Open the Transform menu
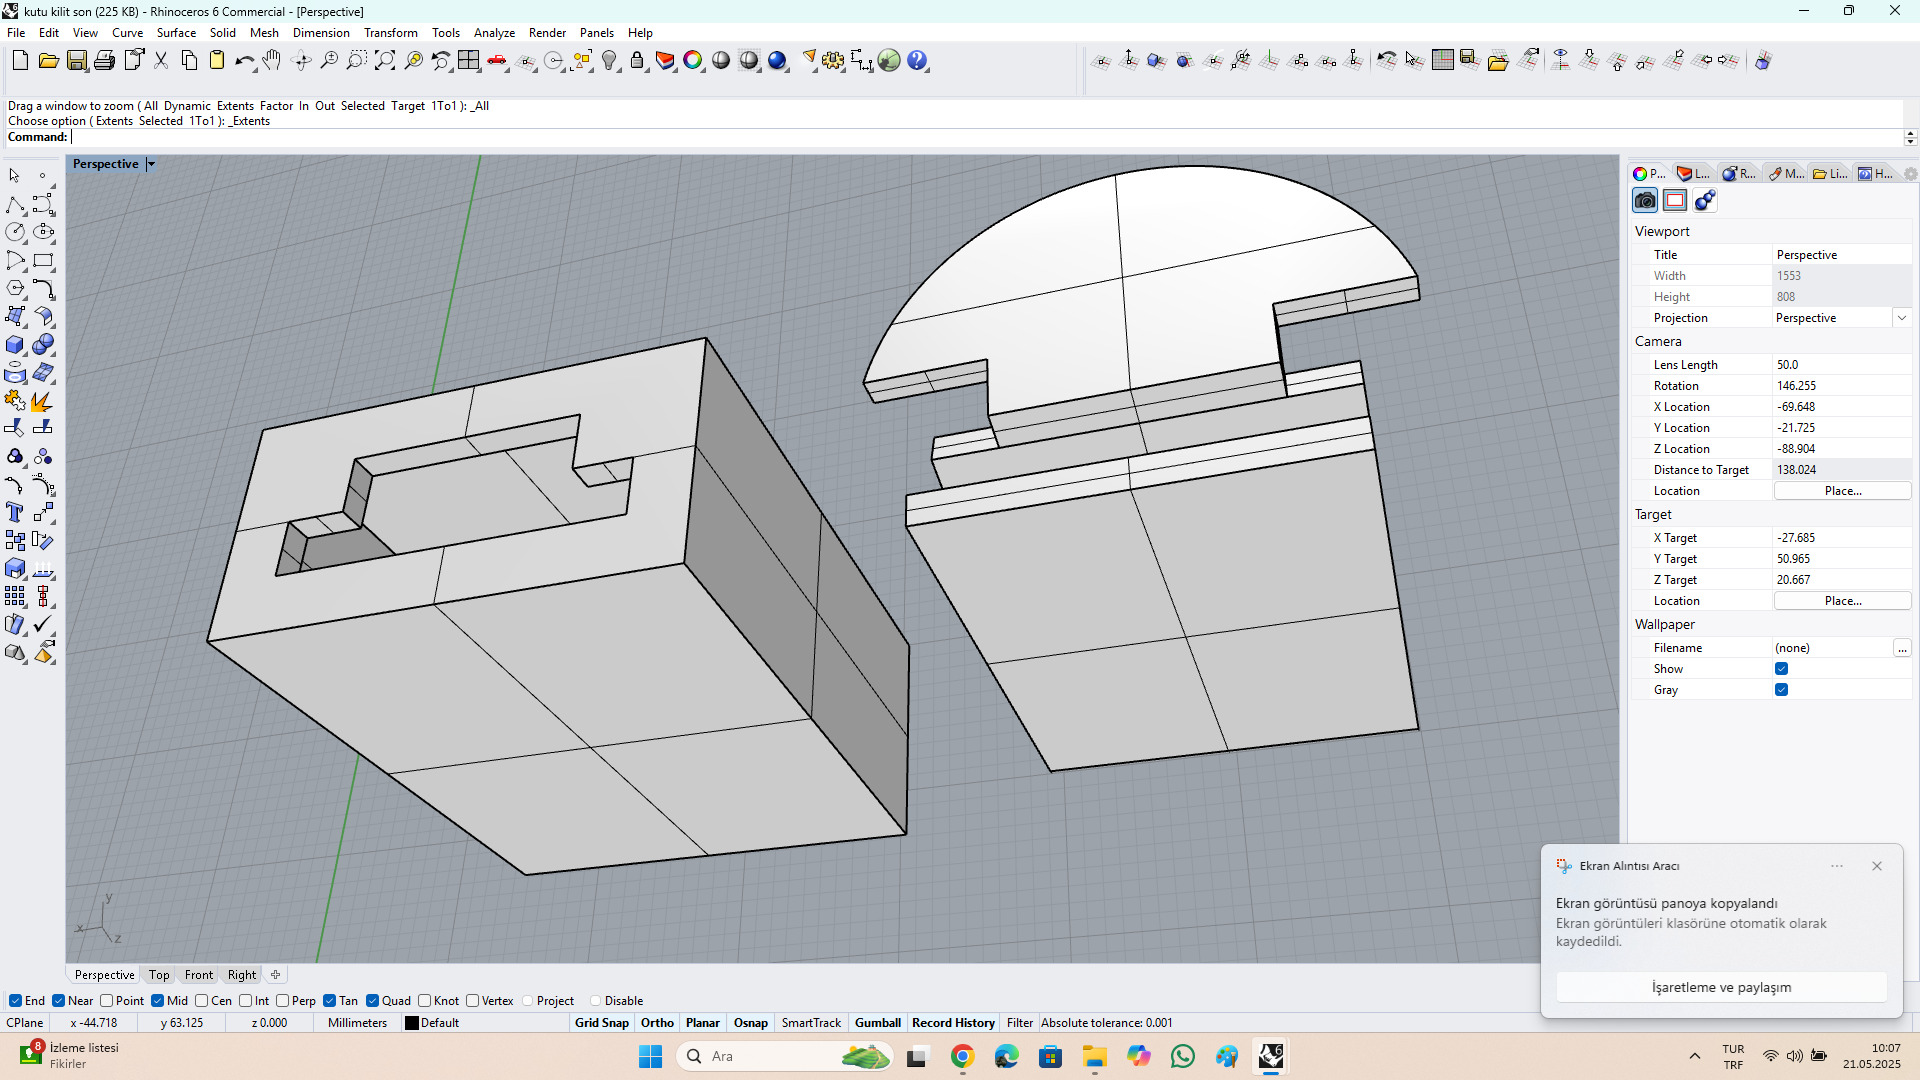The width and height of the screenshot is (1920, 1080). (390, 33)
